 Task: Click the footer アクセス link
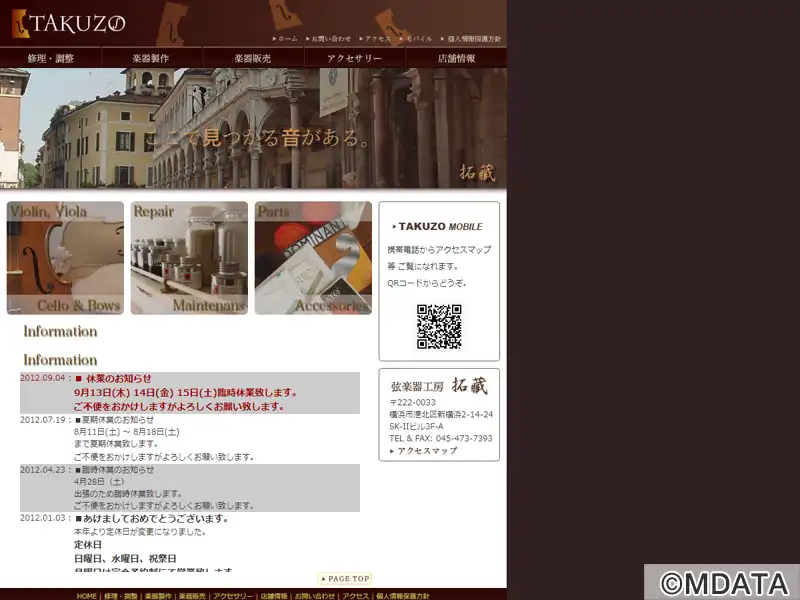pyautogui.click(x=356, y=596)
